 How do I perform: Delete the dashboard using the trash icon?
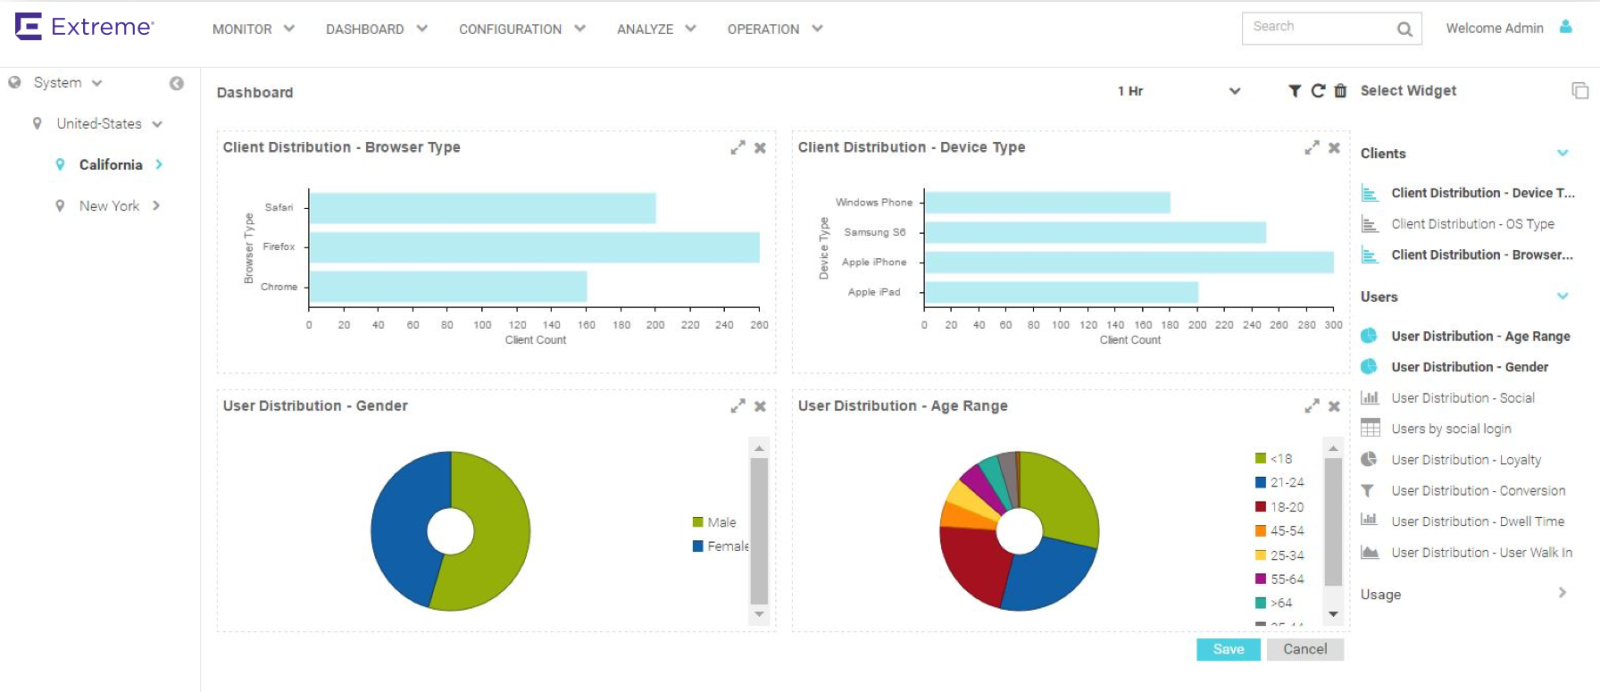(x=1340, y=91)
